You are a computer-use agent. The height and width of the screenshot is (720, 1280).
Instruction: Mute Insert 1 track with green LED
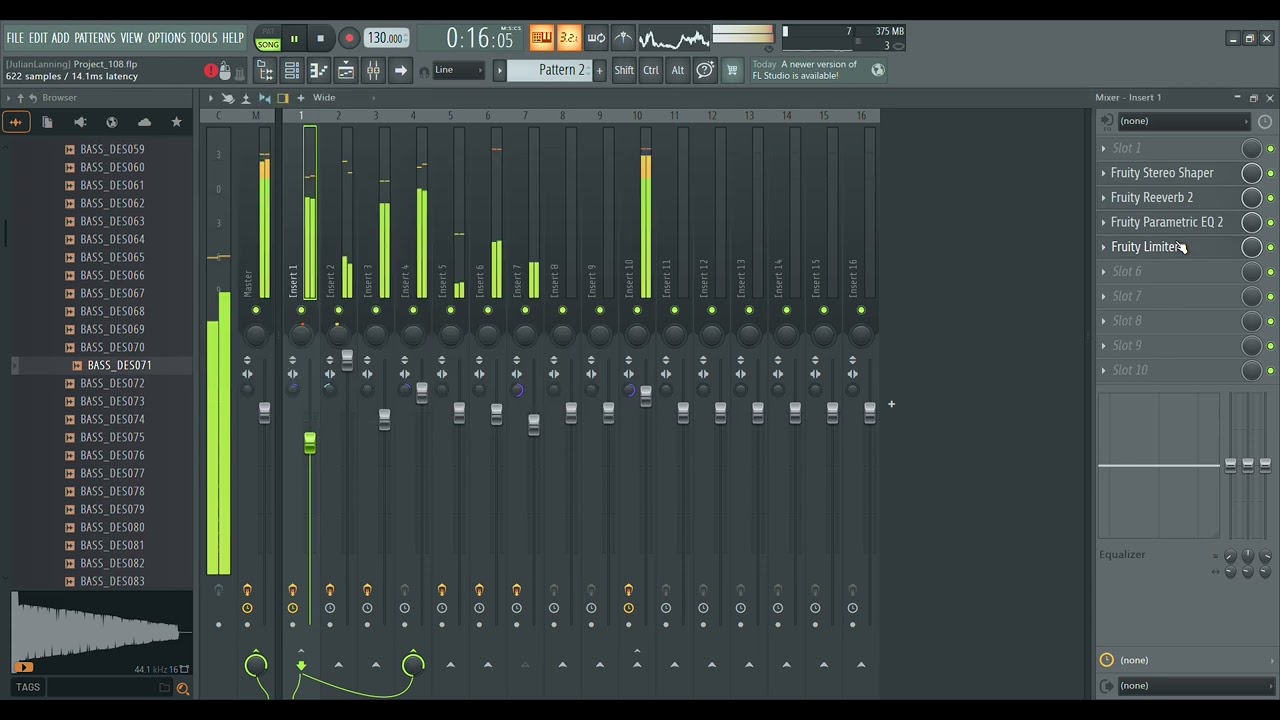(x=301, y=311)
